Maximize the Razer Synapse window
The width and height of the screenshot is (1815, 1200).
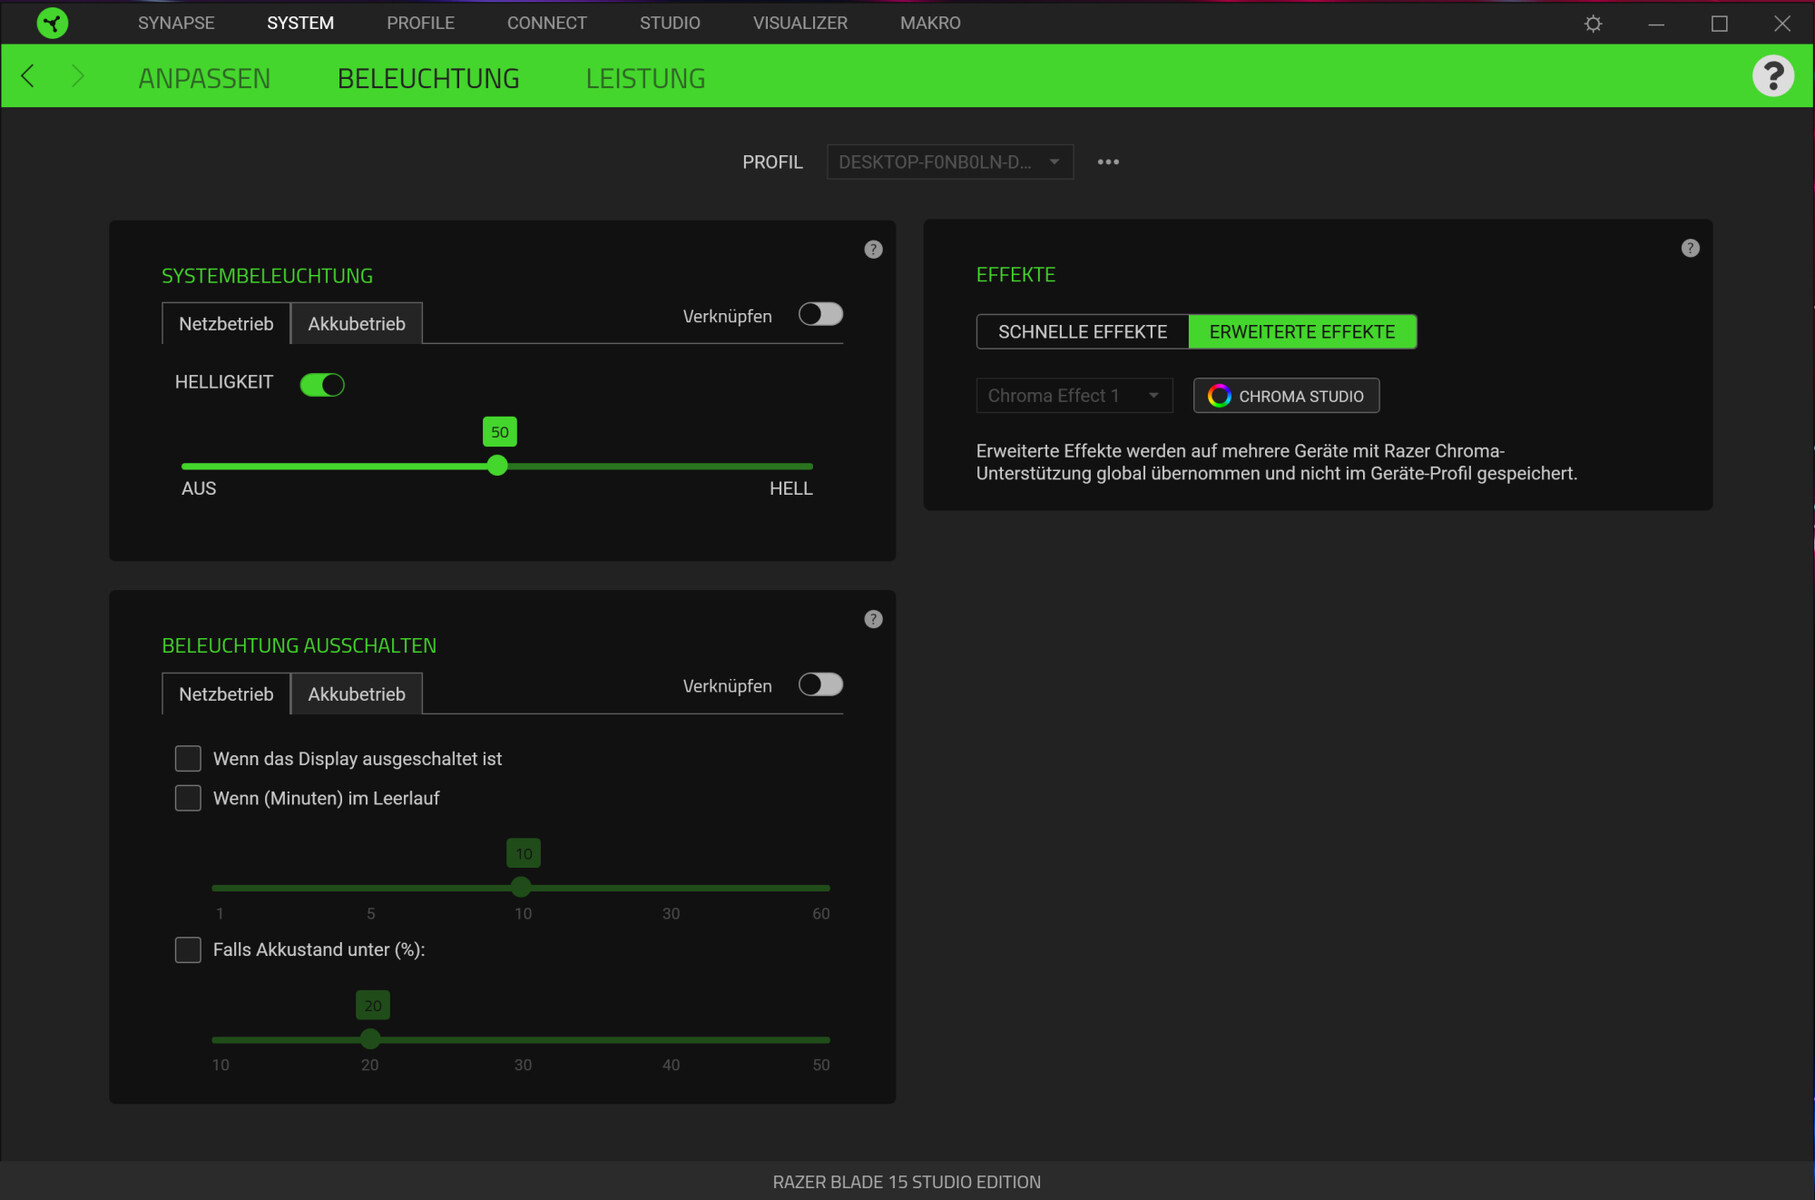1719,23
